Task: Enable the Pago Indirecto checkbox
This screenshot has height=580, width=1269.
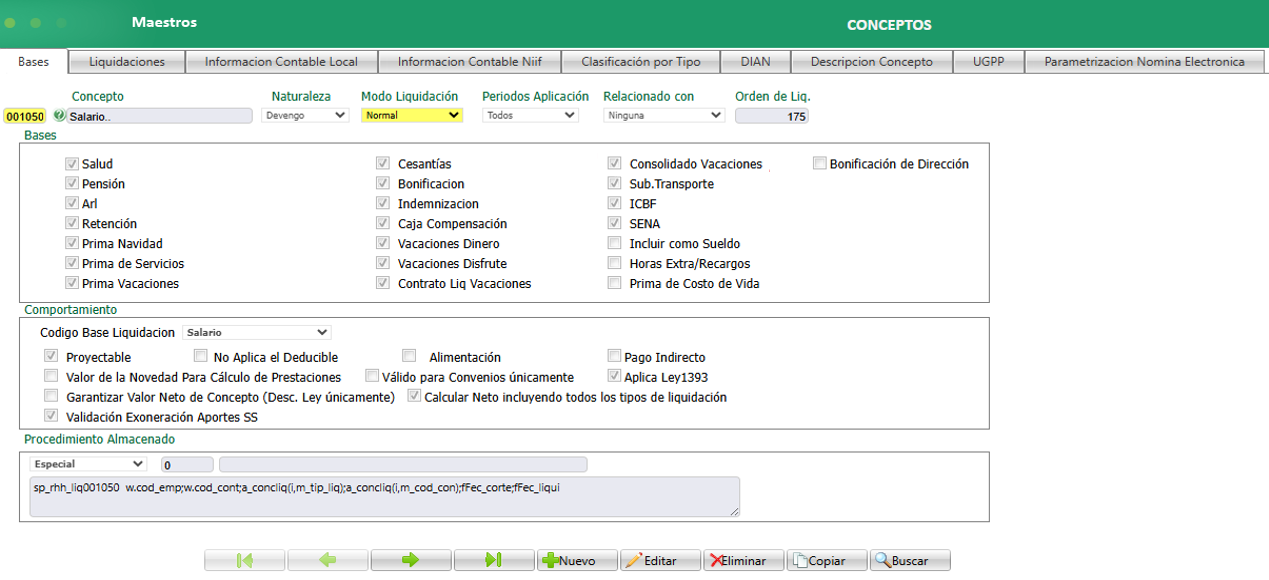Action: 615,356
